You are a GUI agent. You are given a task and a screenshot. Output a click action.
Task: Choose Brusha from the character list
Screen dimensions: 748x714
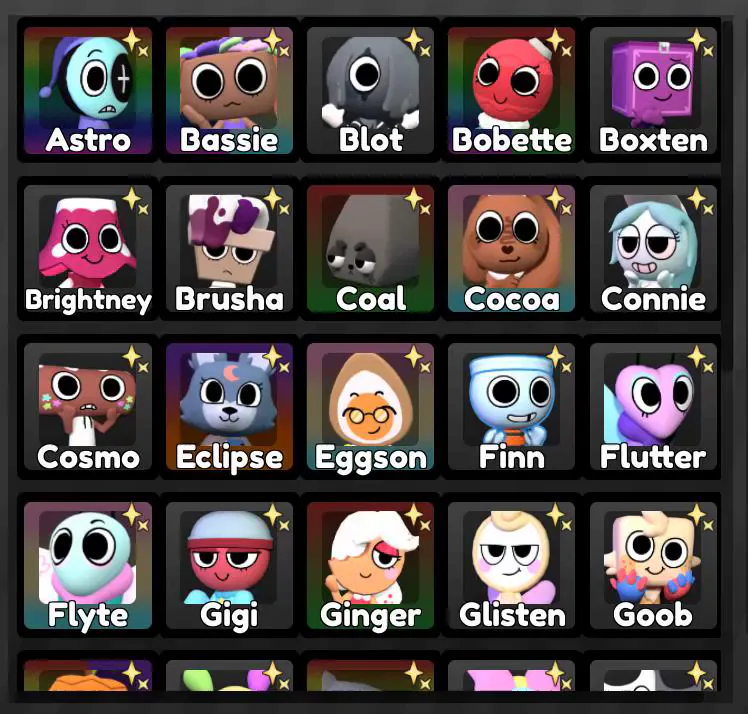[229, 248]
